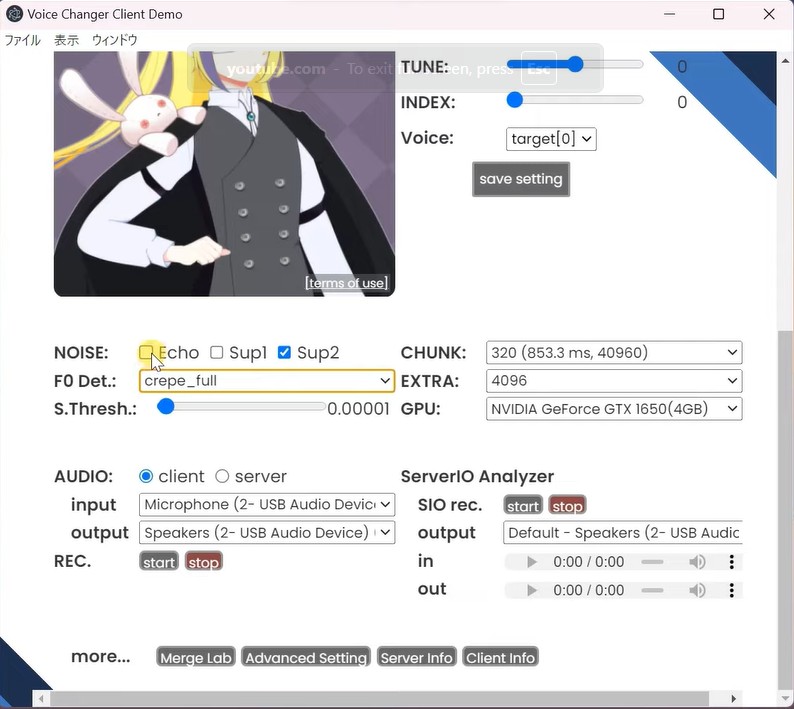Open the F0 Det. crepe_full dropdown
Image resolution: width=794 pixels, height=709 pixels.
point(267,381)
